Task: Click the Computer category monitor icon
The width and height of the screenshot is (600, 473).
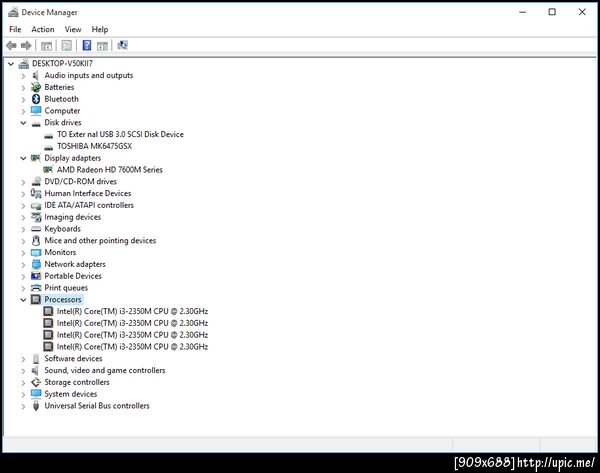Action: tap(36, 111)
